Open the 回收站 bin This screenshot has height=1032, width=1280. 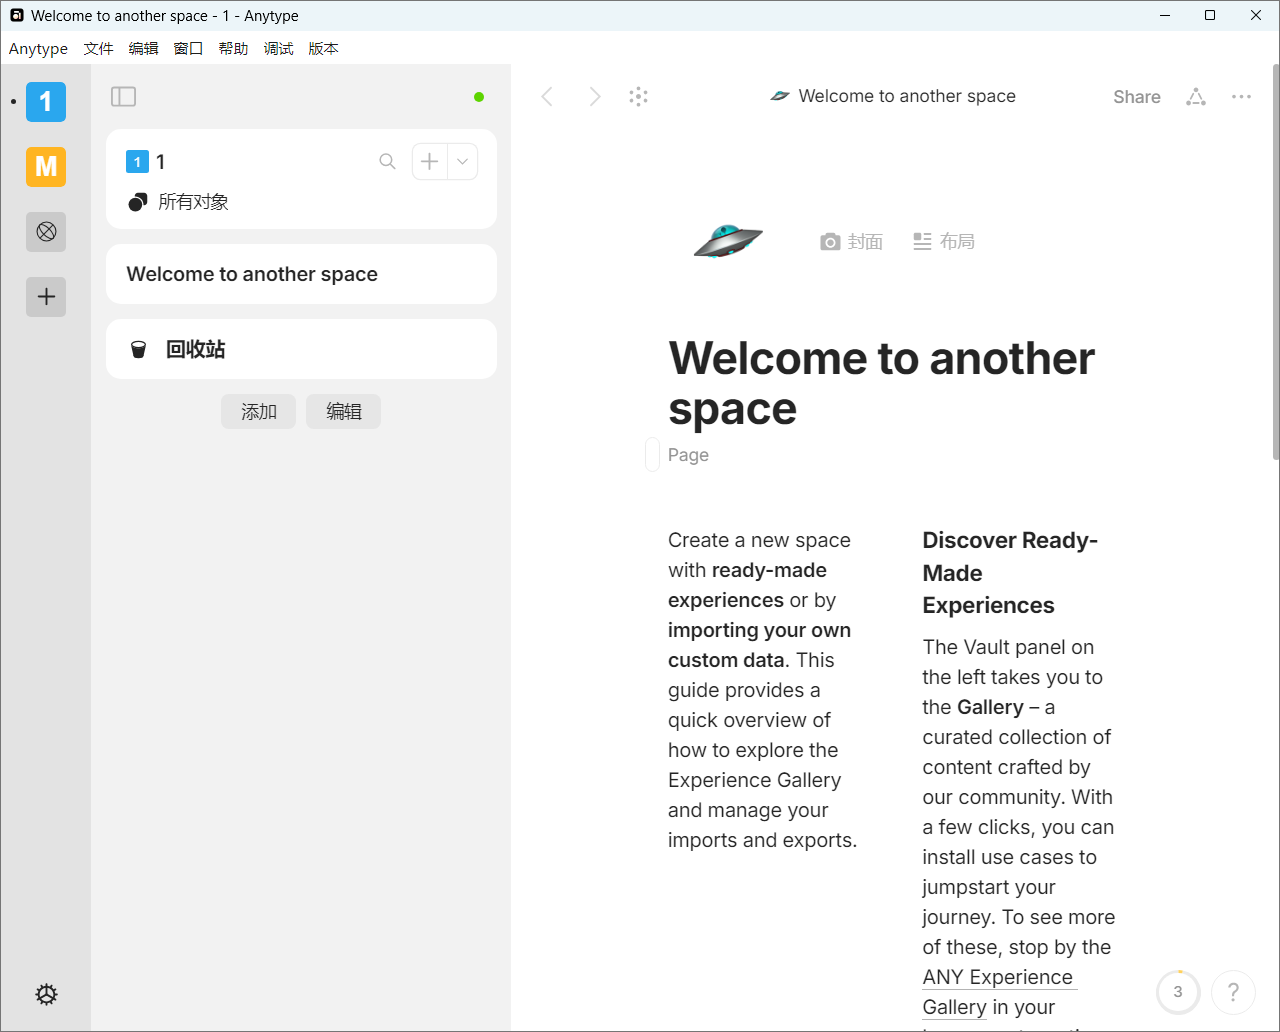pyautogui.click(x=301, y=349)
